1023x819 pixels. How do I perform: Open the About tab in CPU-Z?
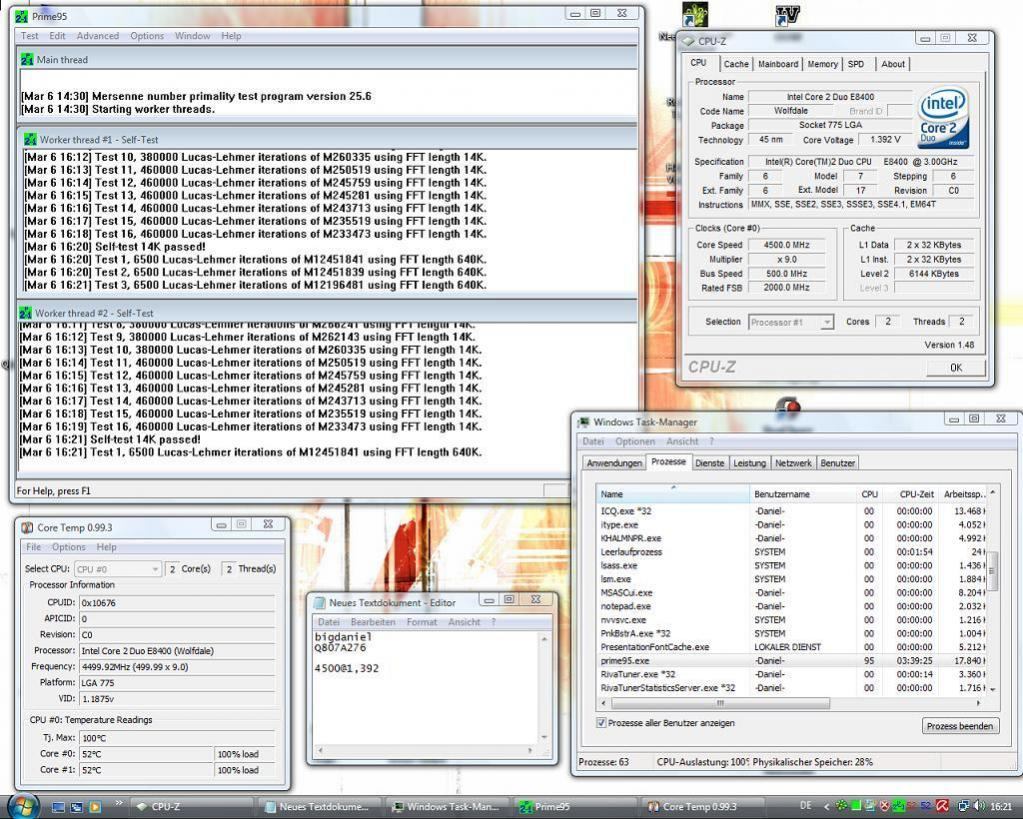[893, 64]
